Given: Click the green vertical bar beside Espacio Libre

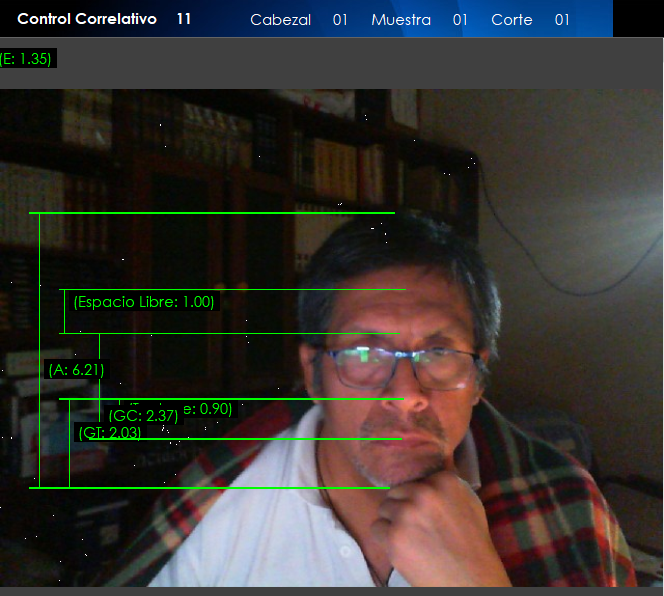Looking at the screenshot, I should (x=64, y=311).
